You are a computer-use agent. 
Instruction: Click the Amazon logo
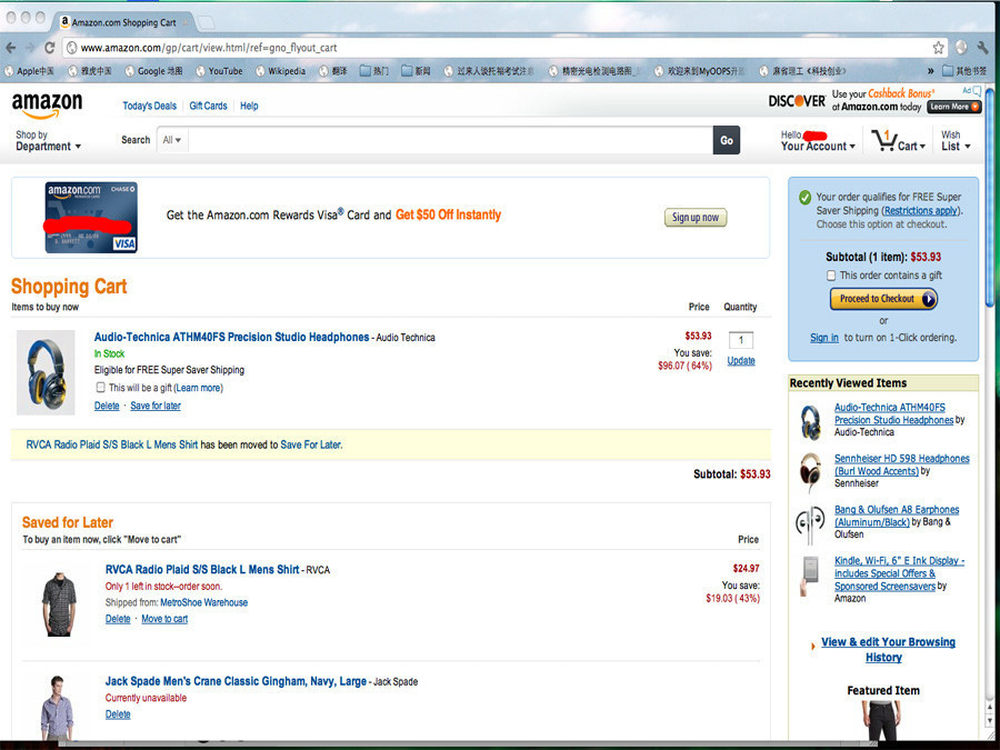point(47,105)
